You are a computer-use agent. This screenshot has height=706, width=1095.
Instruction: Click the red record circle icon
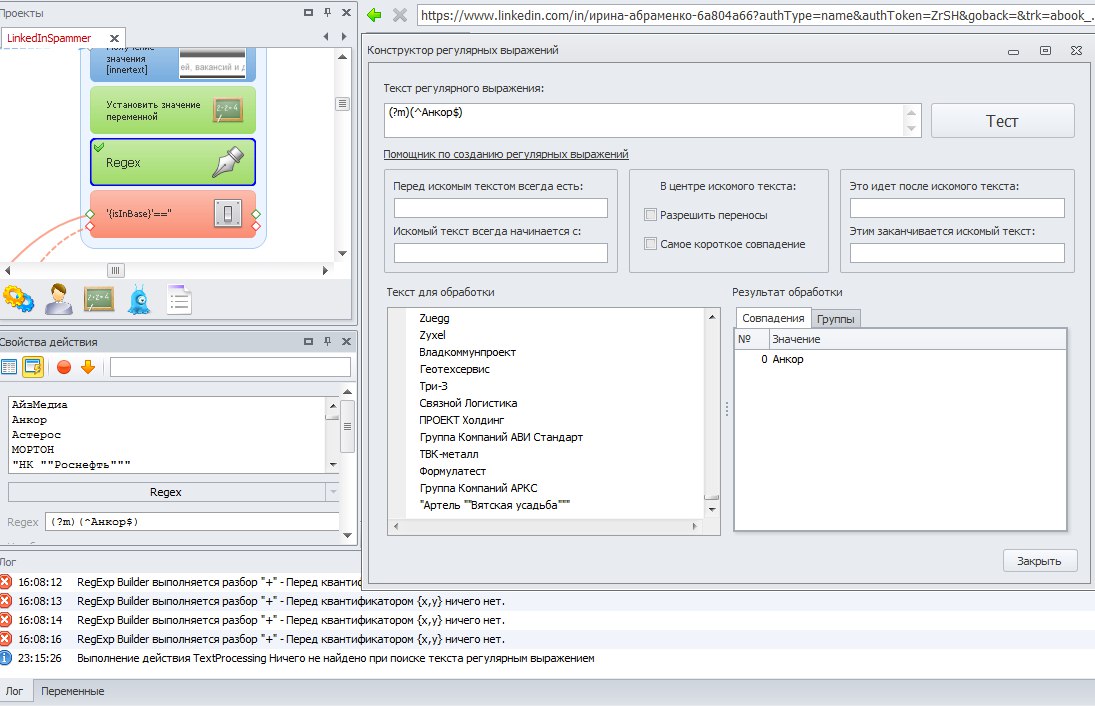64,367
